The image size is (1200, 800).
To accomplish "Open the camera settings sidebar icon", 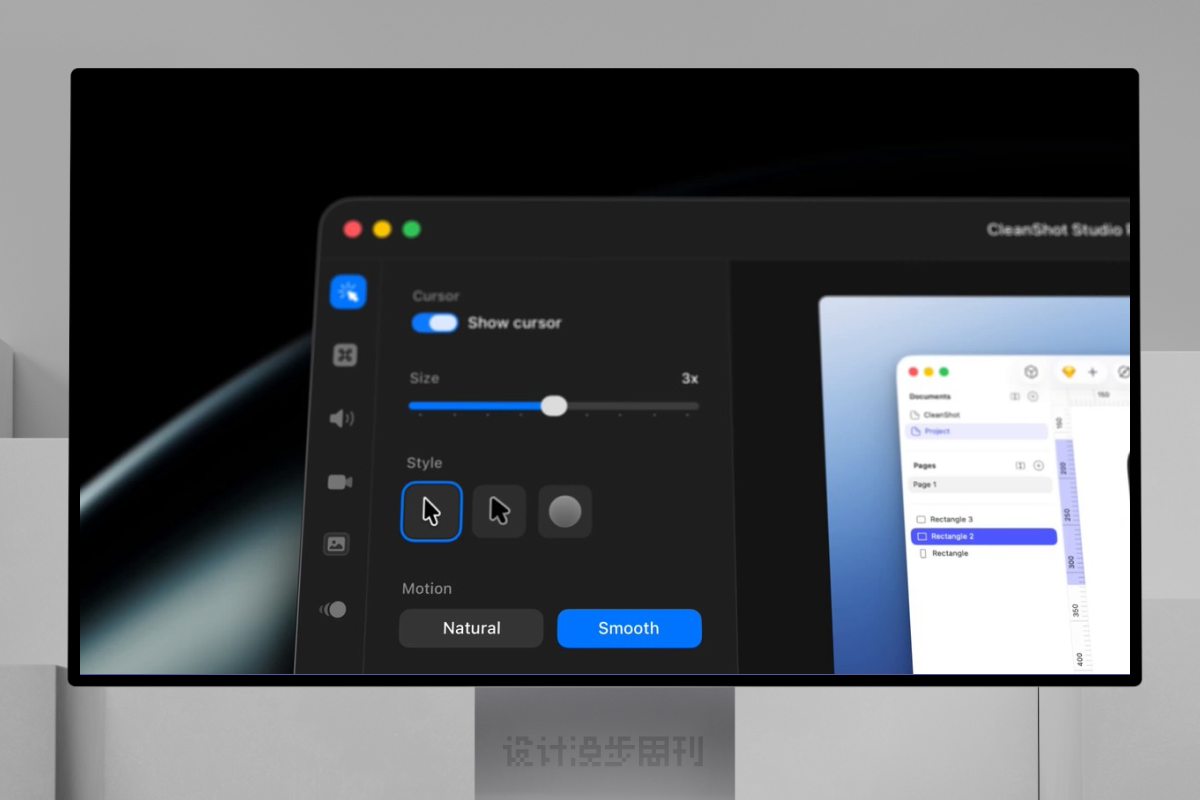I will [x=339, y=482].
